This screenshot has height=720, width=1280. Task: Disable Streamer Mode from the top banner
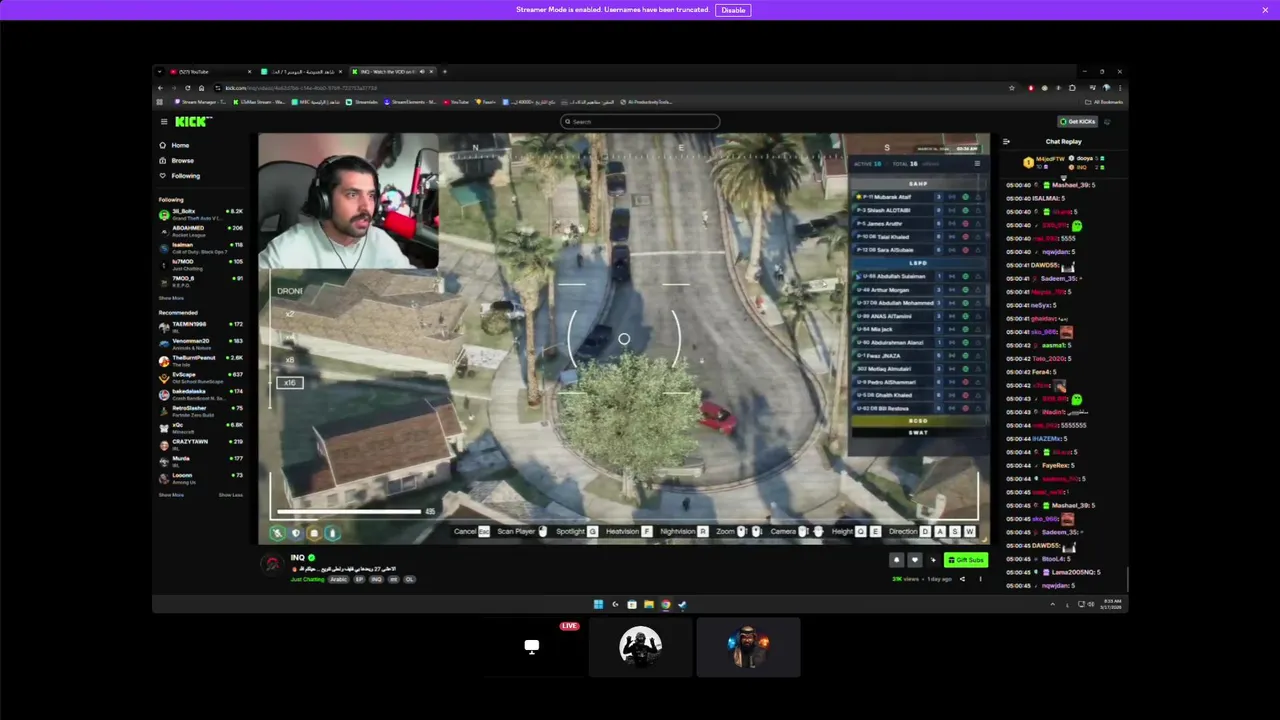click(733, 10)
